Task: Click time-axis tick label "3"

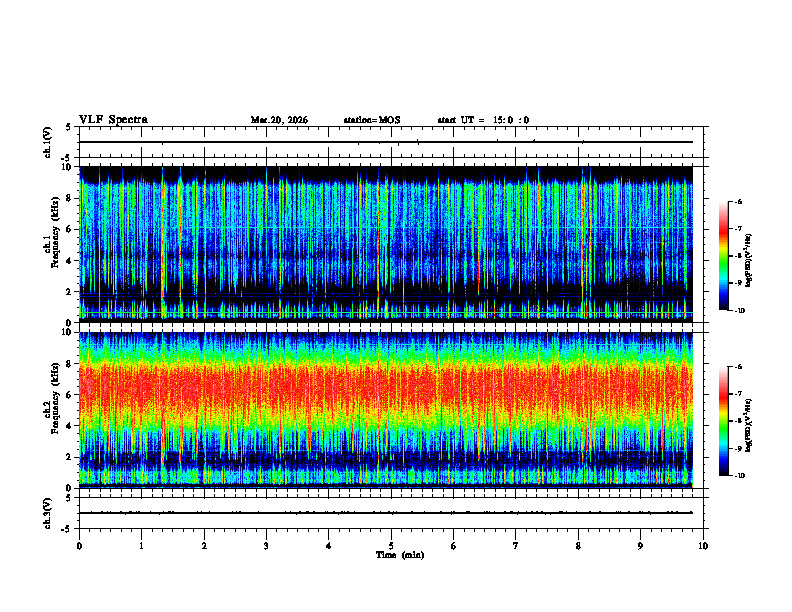Action: [266, 546]
